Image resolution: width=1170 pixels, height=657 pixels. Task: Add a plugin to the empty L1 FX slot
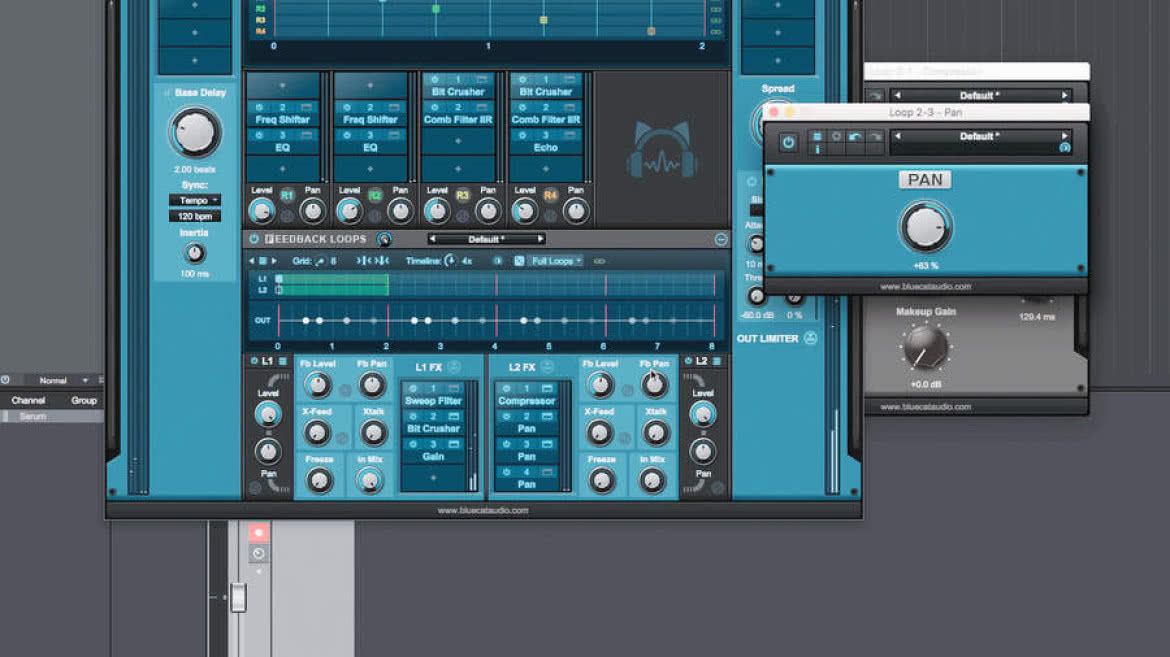tap(434, 478)
